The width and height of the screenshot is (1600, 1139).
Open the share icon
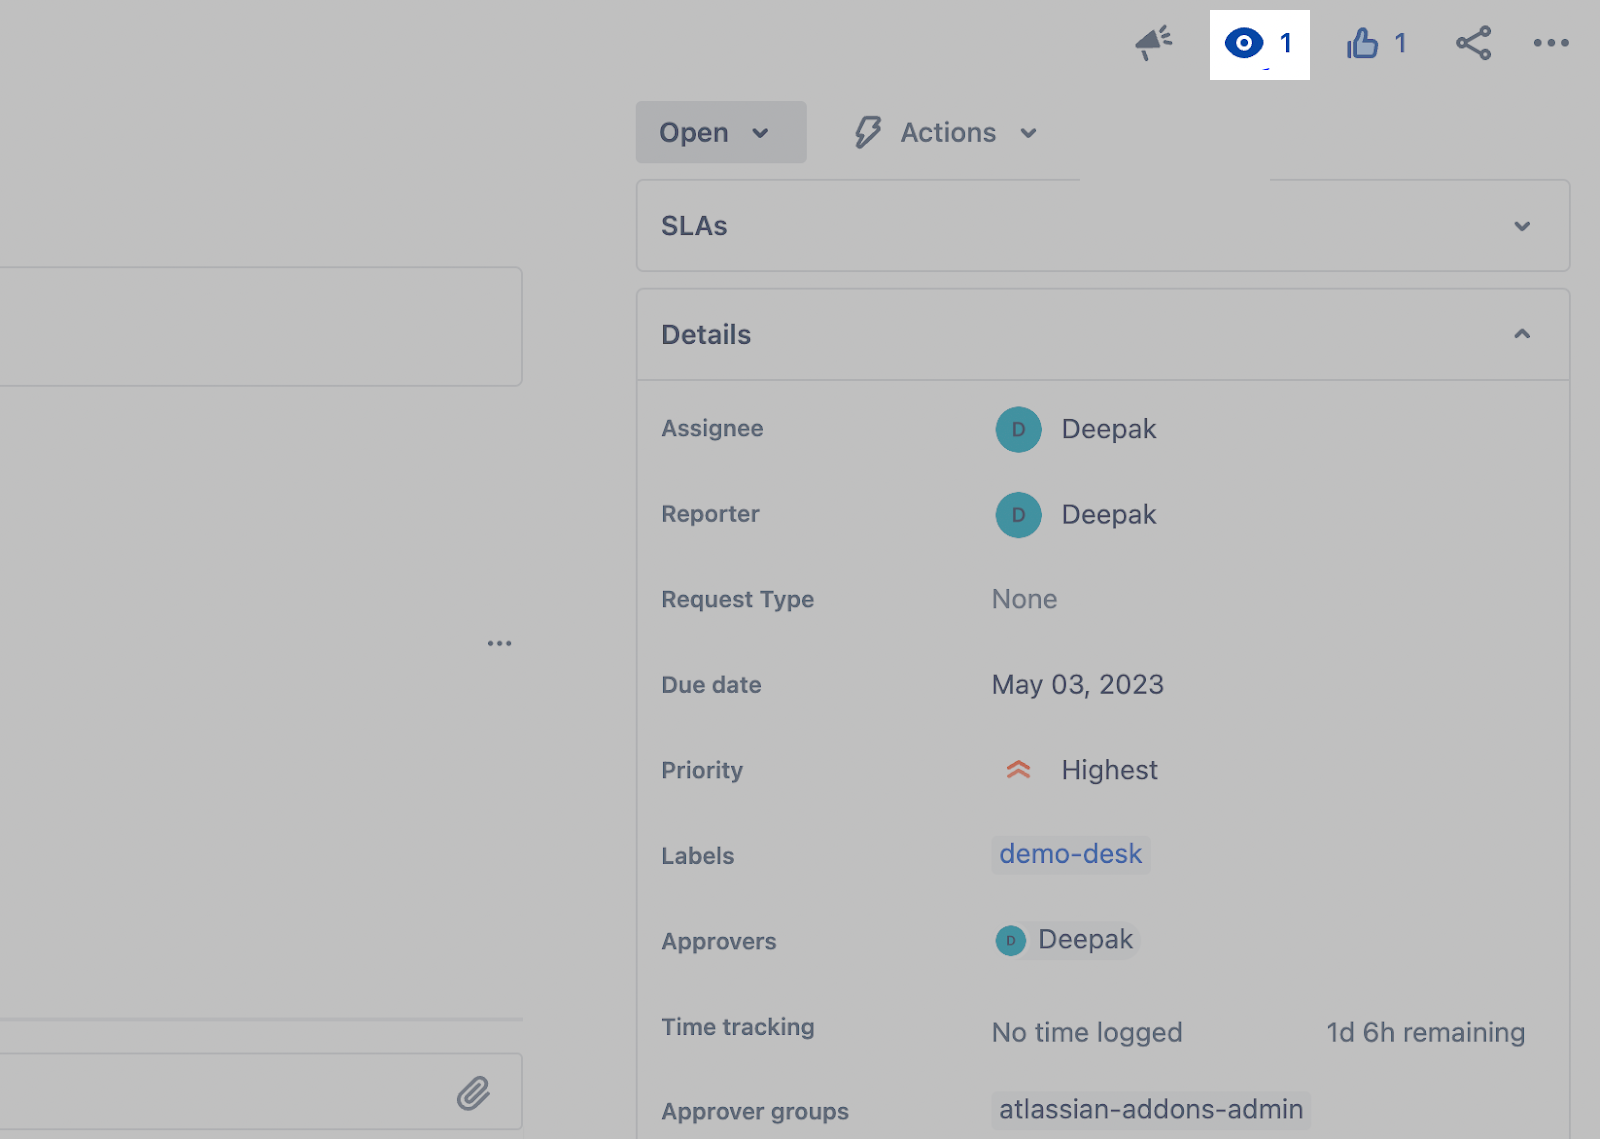(1473, 43)
